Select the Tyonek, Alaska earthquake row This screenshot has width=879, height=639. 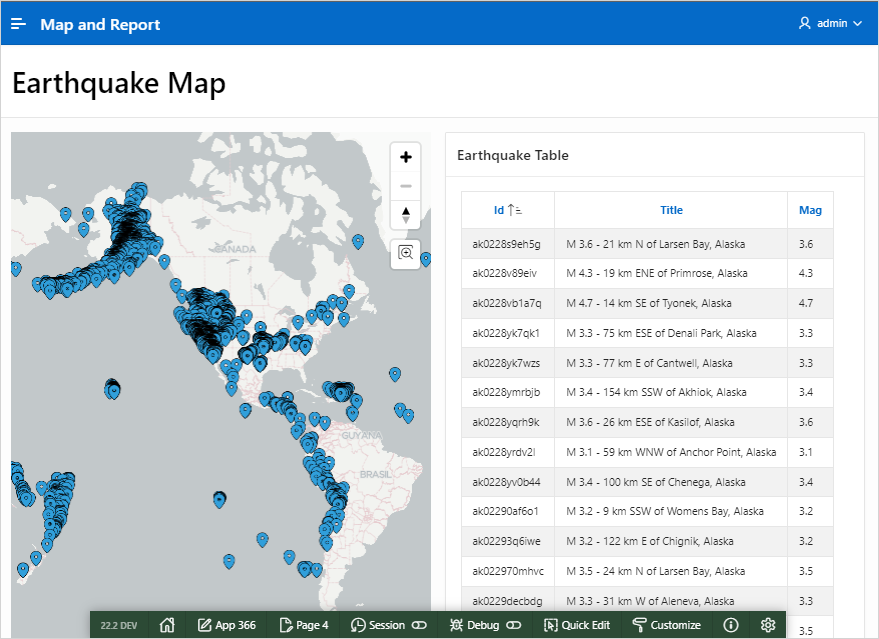click(x=648, y=303)
